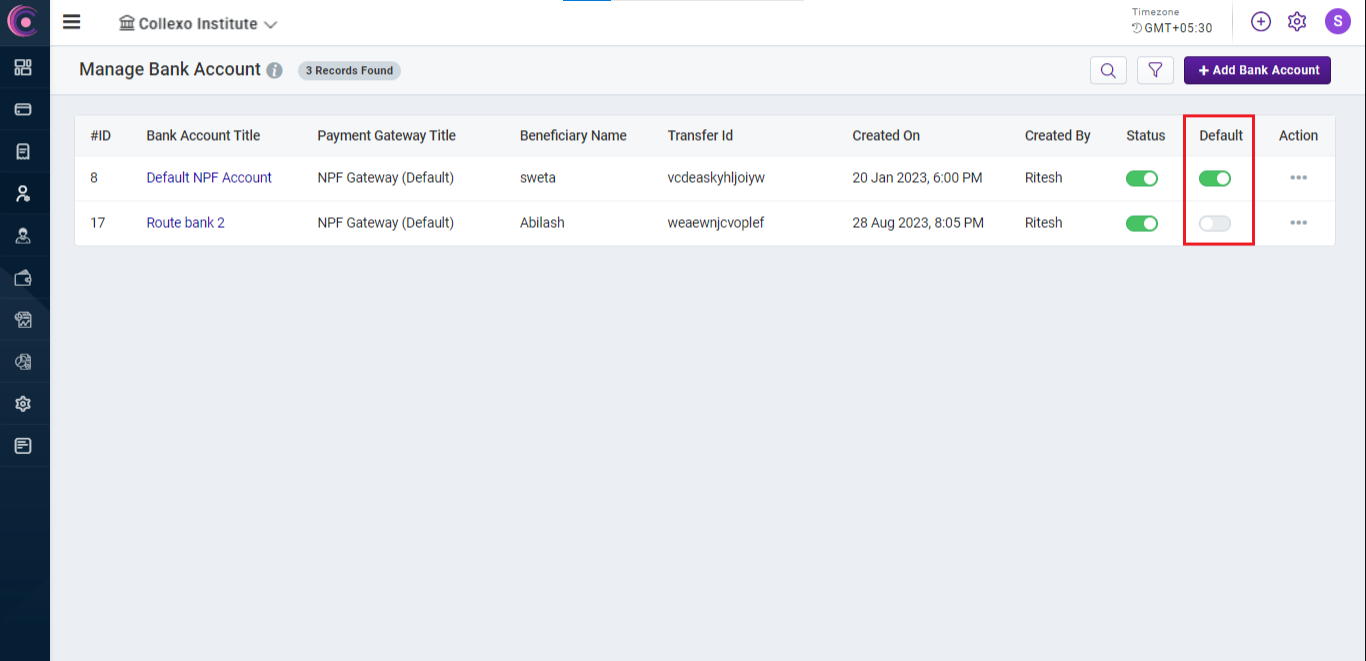Image resolution: width=1366 pixels, height=661 pixels.
Task: Click the circled plus icon in header
Action: point(1261,21)
